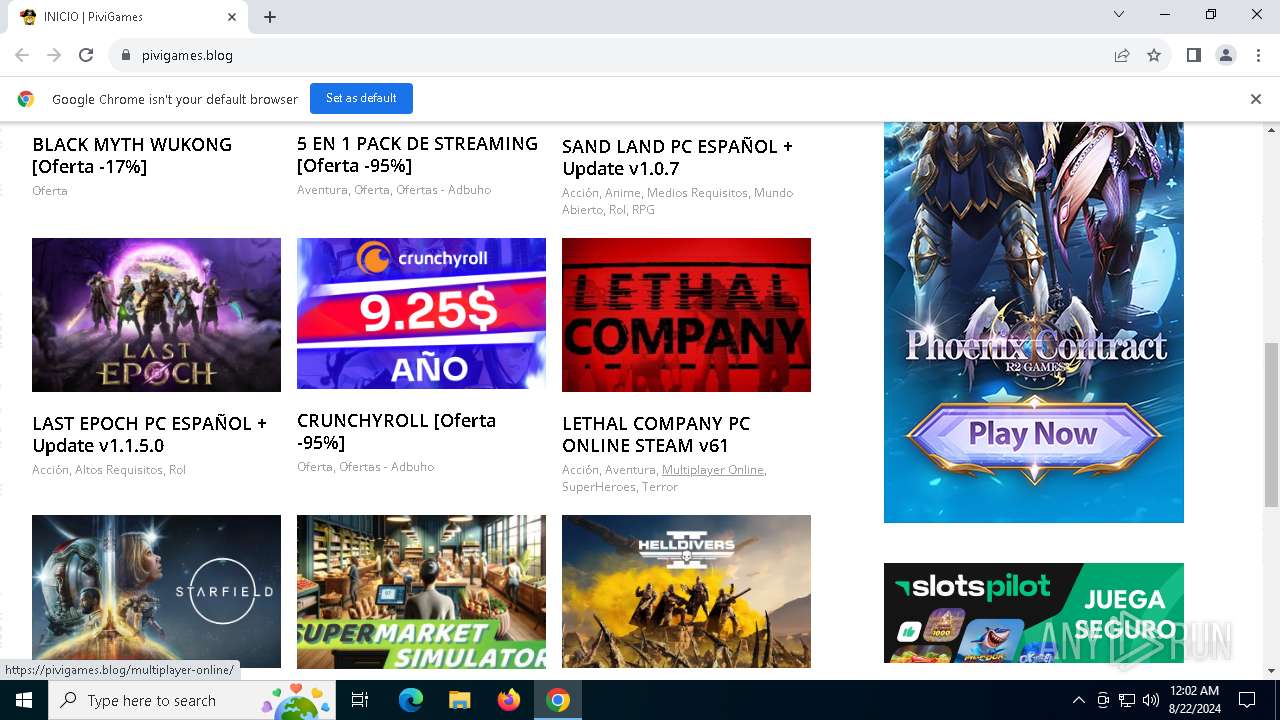The height and width of the screenshot is (720, 1280).
Task: Open the network status tray icon
Action: click(1127, 700)
